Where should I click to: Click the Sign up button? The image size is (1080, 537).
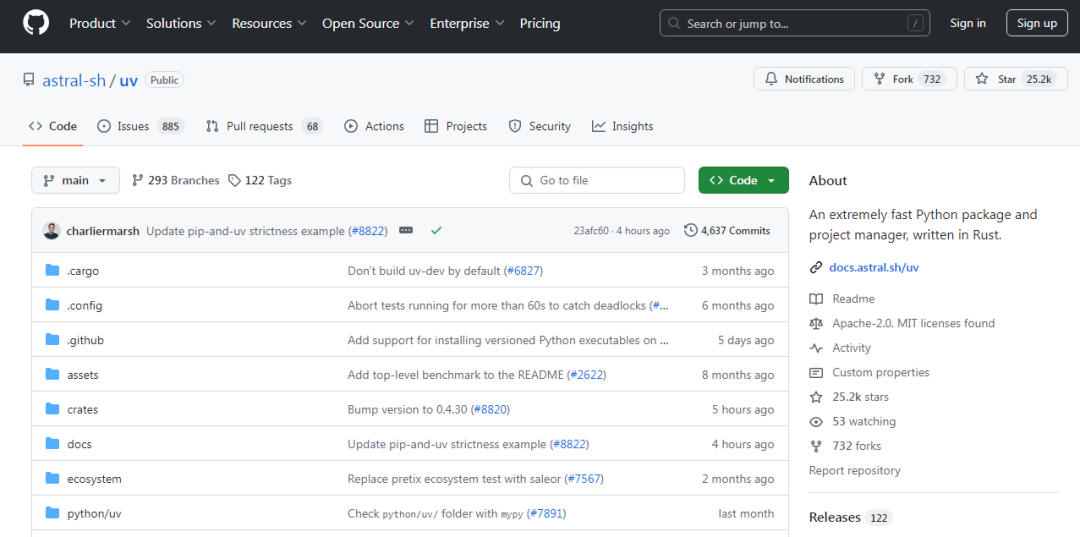pos(1037,23)
